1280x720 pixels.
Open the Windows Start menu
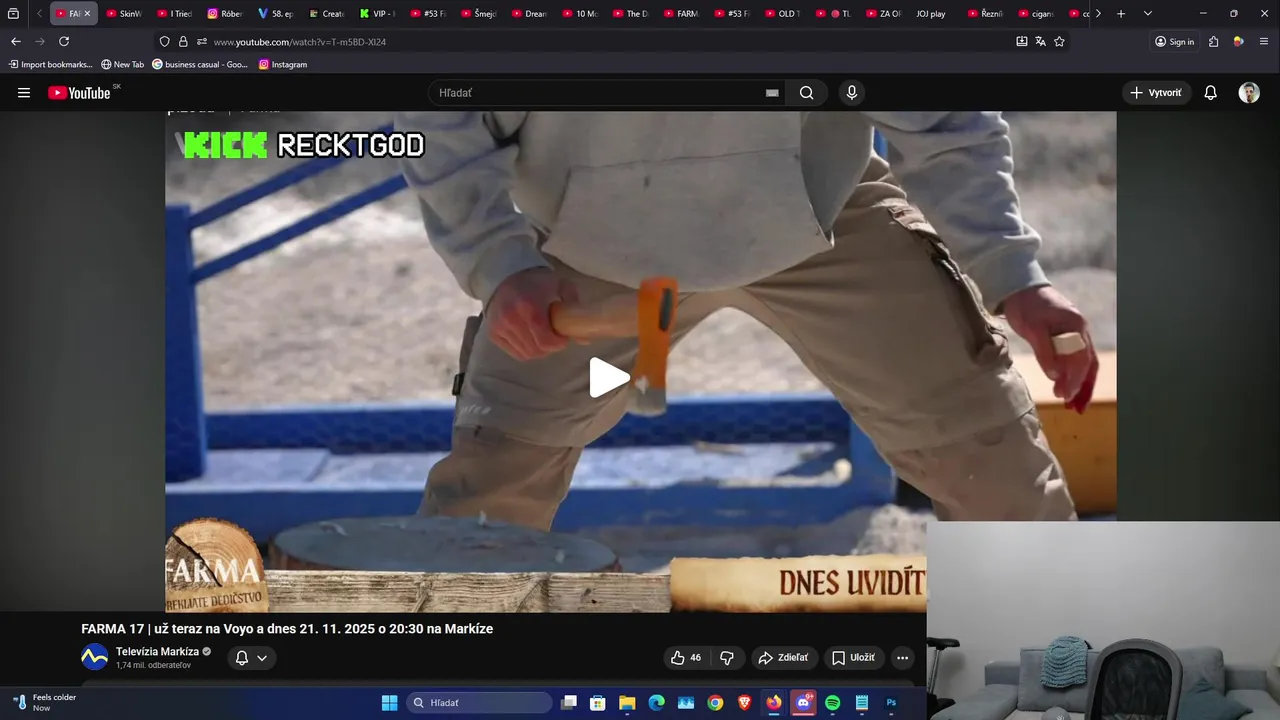tap(389, 703)
